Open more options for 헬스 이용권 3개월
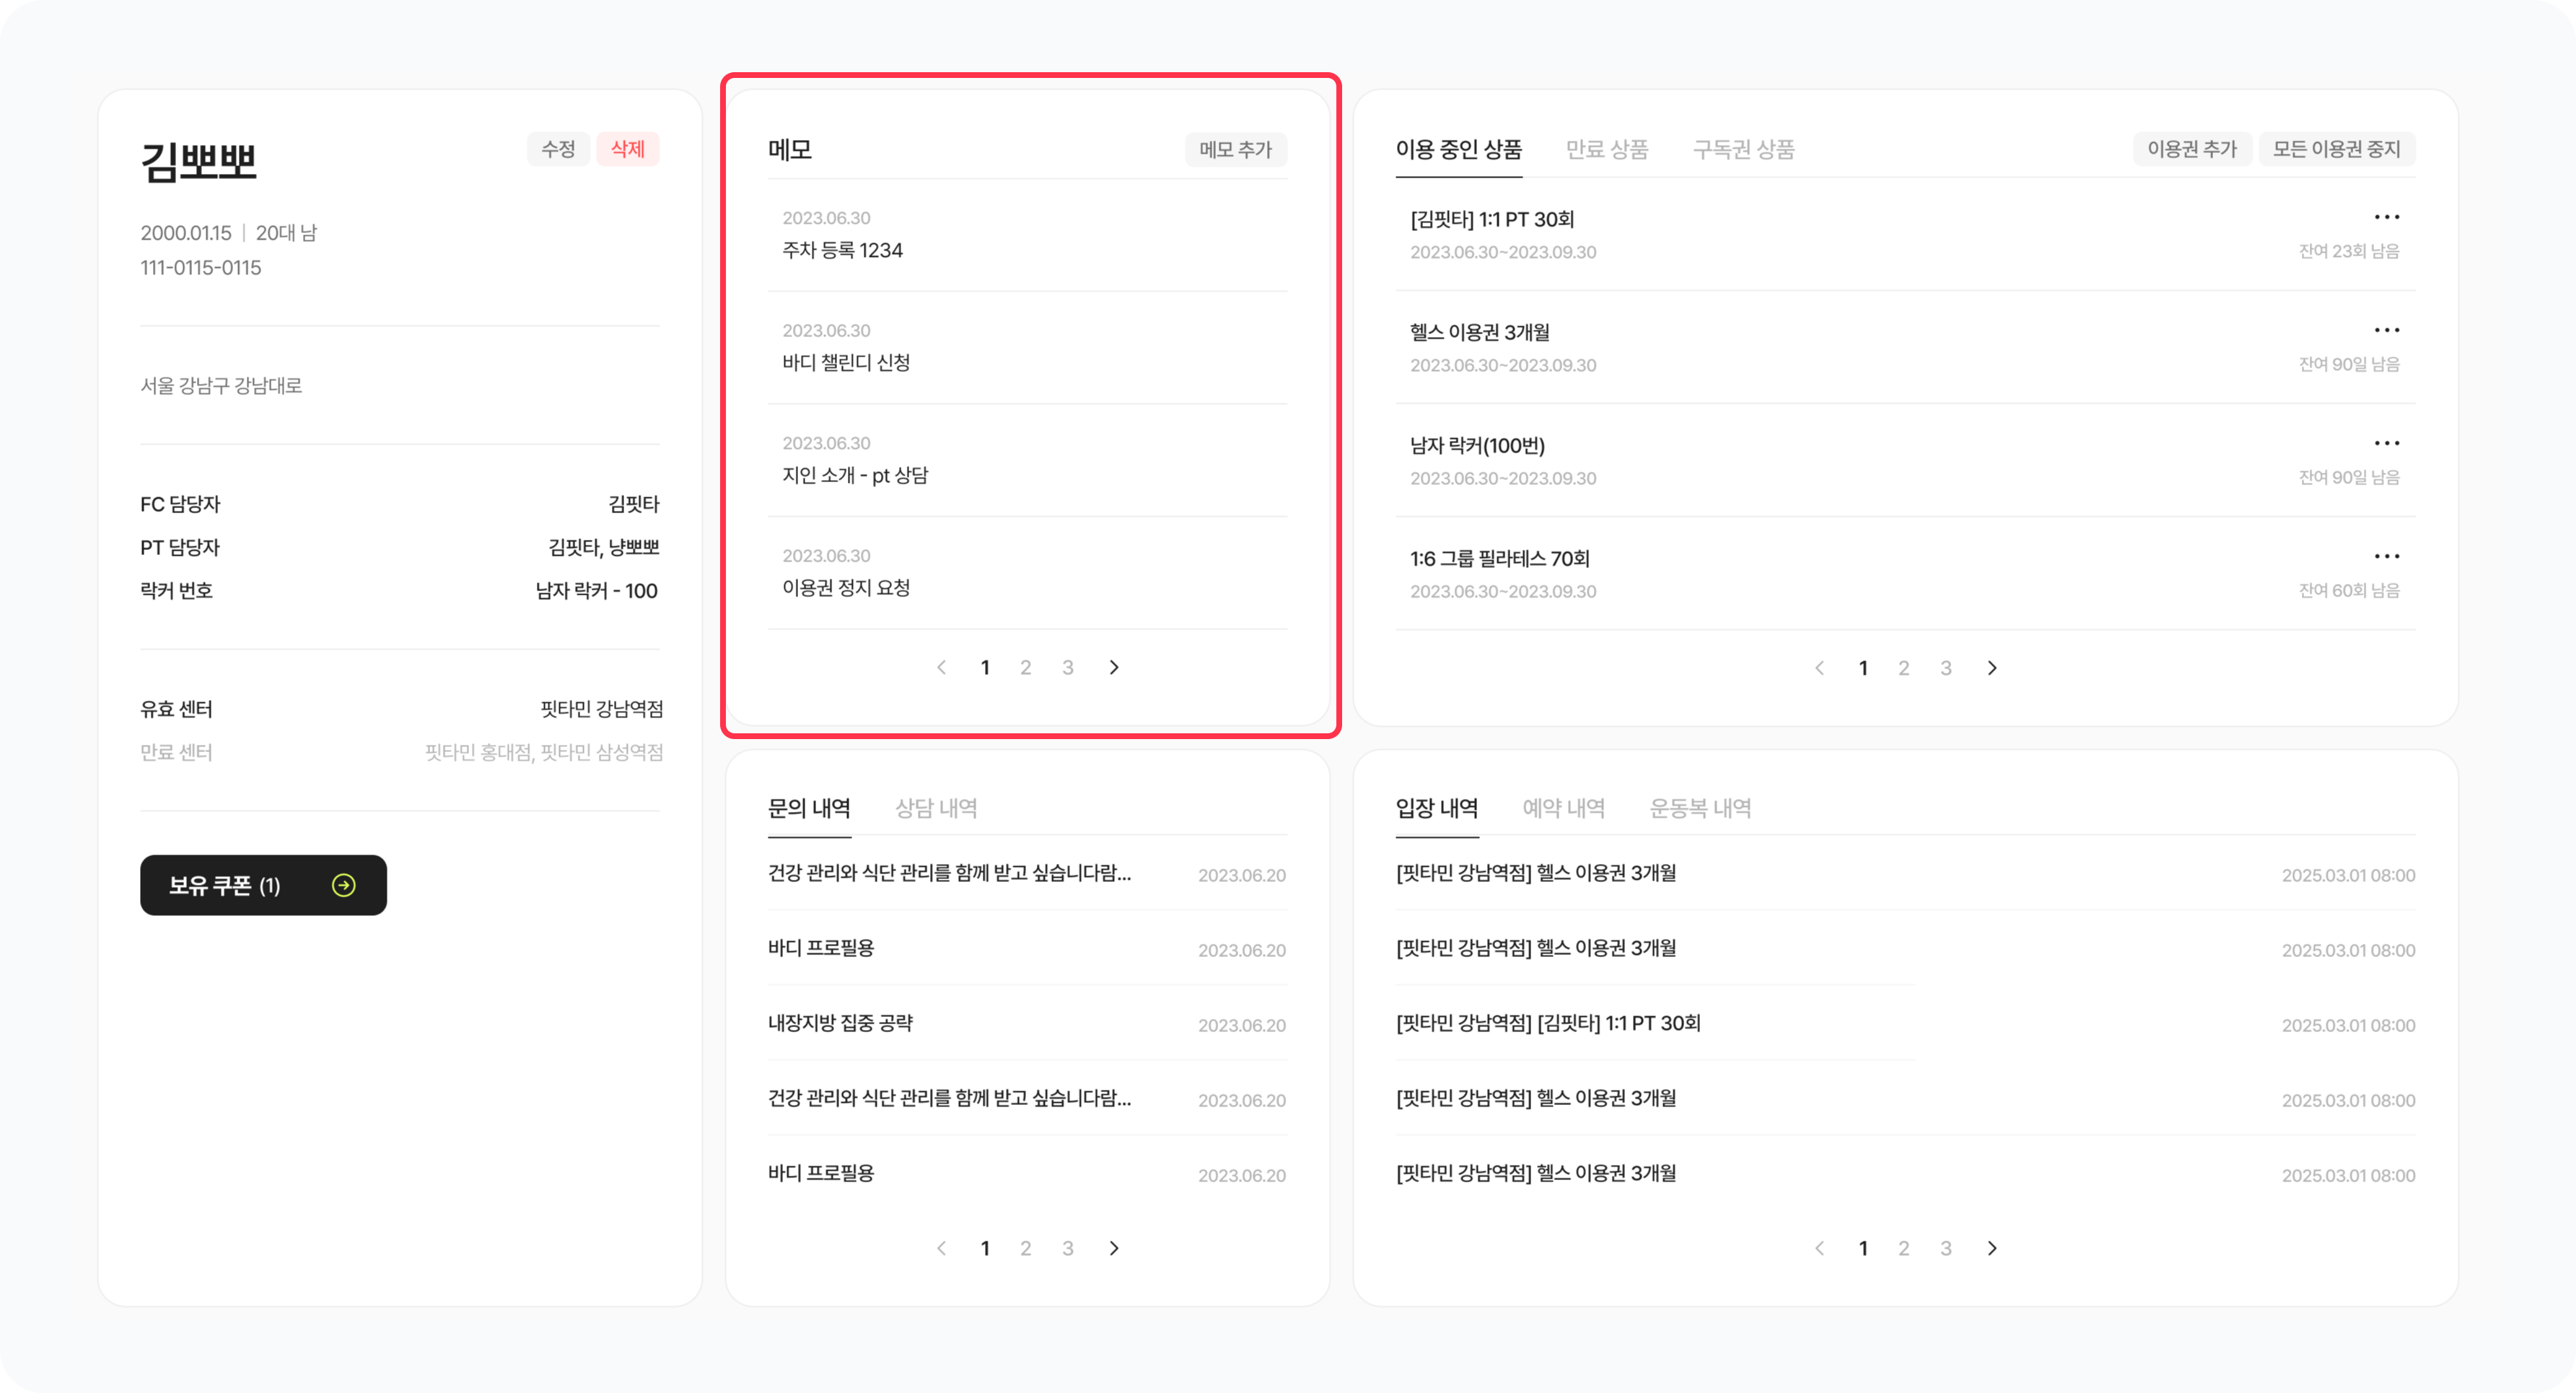This screenshot has width=2576, height=1393. click(2386, 330)
